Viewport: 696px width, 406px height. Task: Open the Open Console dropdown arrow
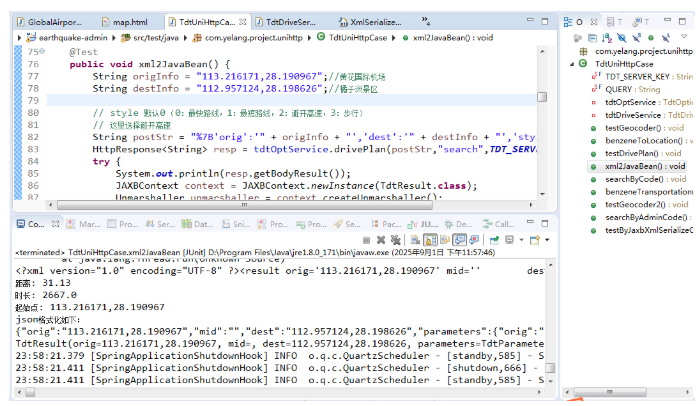(x=547, y=240)
